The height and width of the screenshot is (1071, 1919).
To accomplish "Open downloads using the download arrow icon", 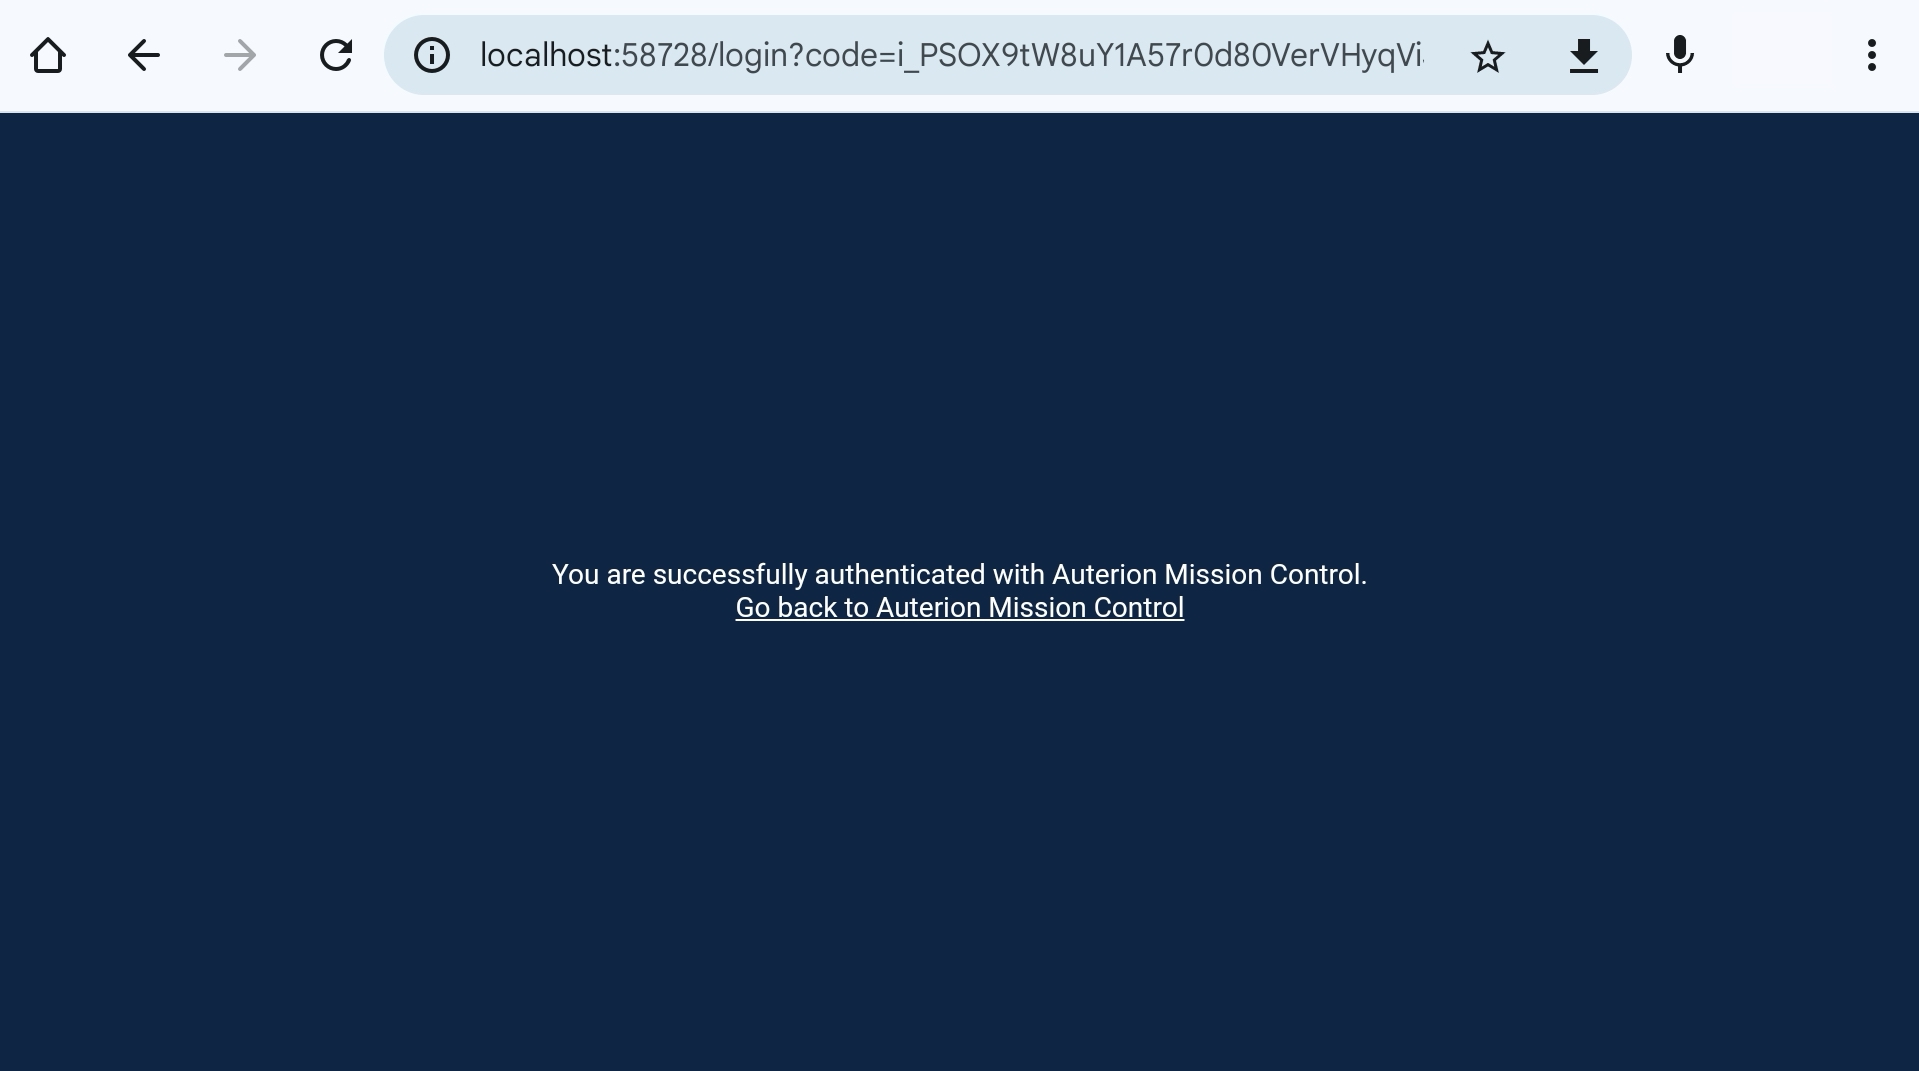I will 1584,56.
